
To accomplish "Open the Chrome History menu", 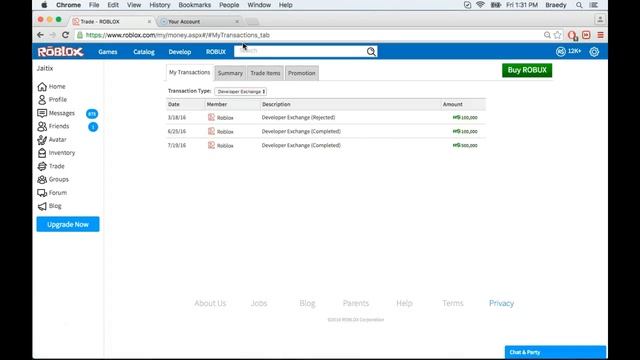I will pyautogui.click(x=160, y=5).
